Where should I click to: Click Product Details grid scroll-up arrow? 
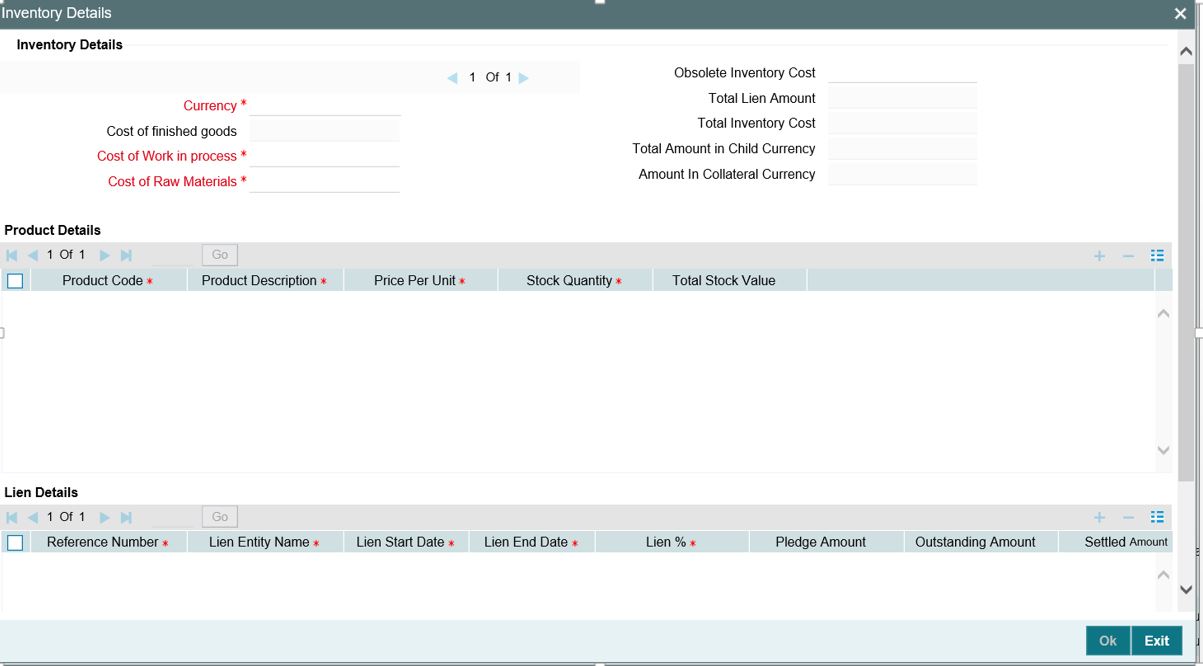click(x=1163, y=313)
